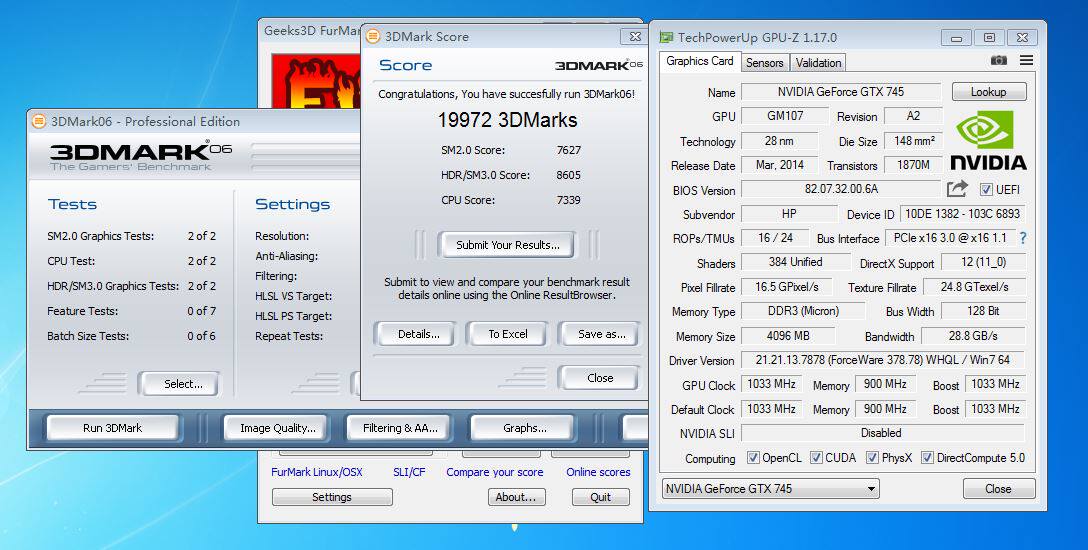Click the Driver Version field
The image size is (1088, 550).
pos(883,360)
